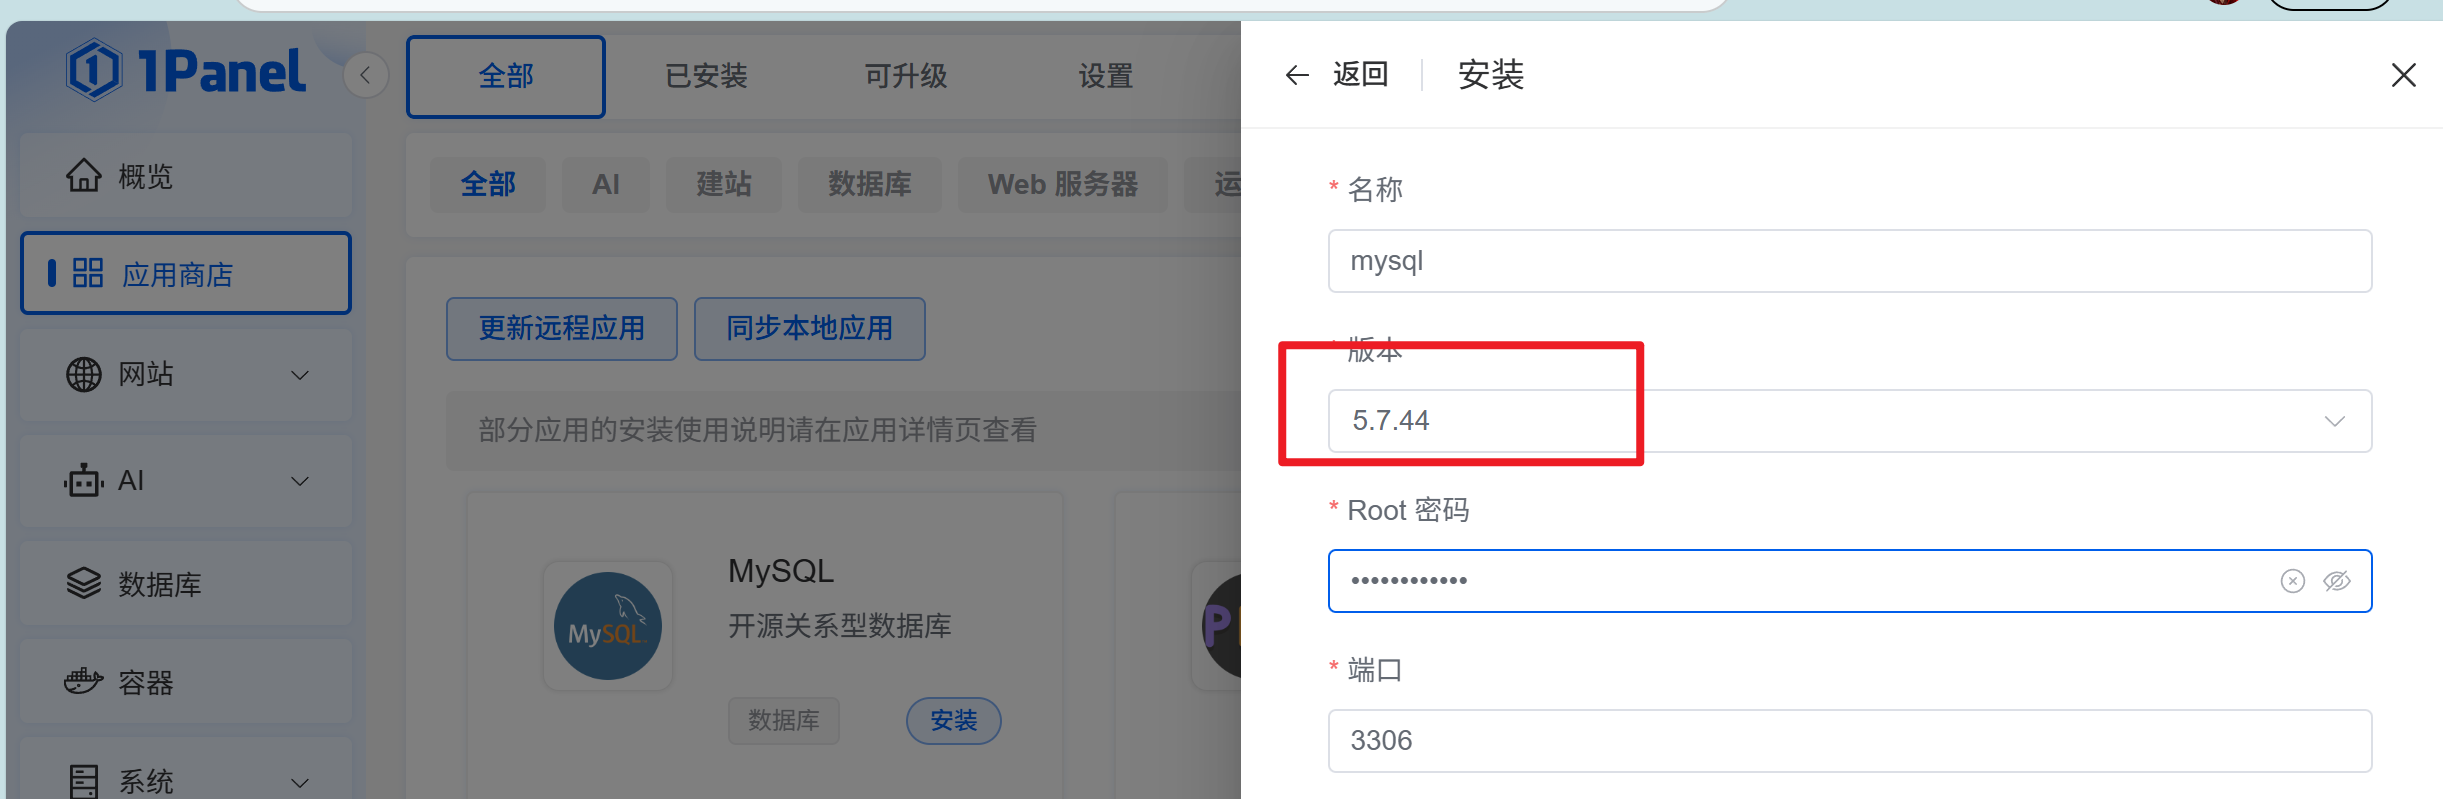
Task: Filter apps by 建站 category
Action: (724, 184)
